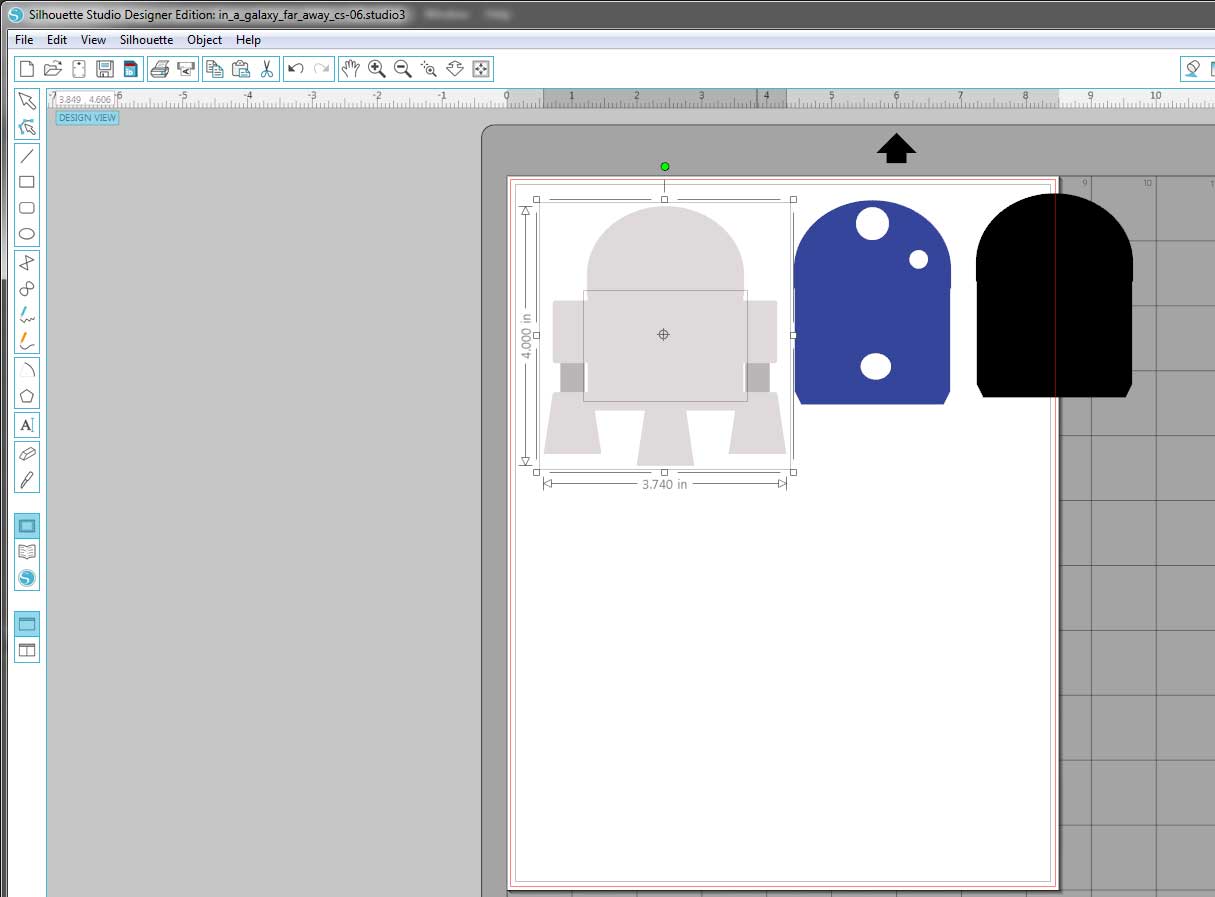Select the Draw an Ellipse tool
Viewport: 1215px width, 897px height.
(x=27, y=234)
